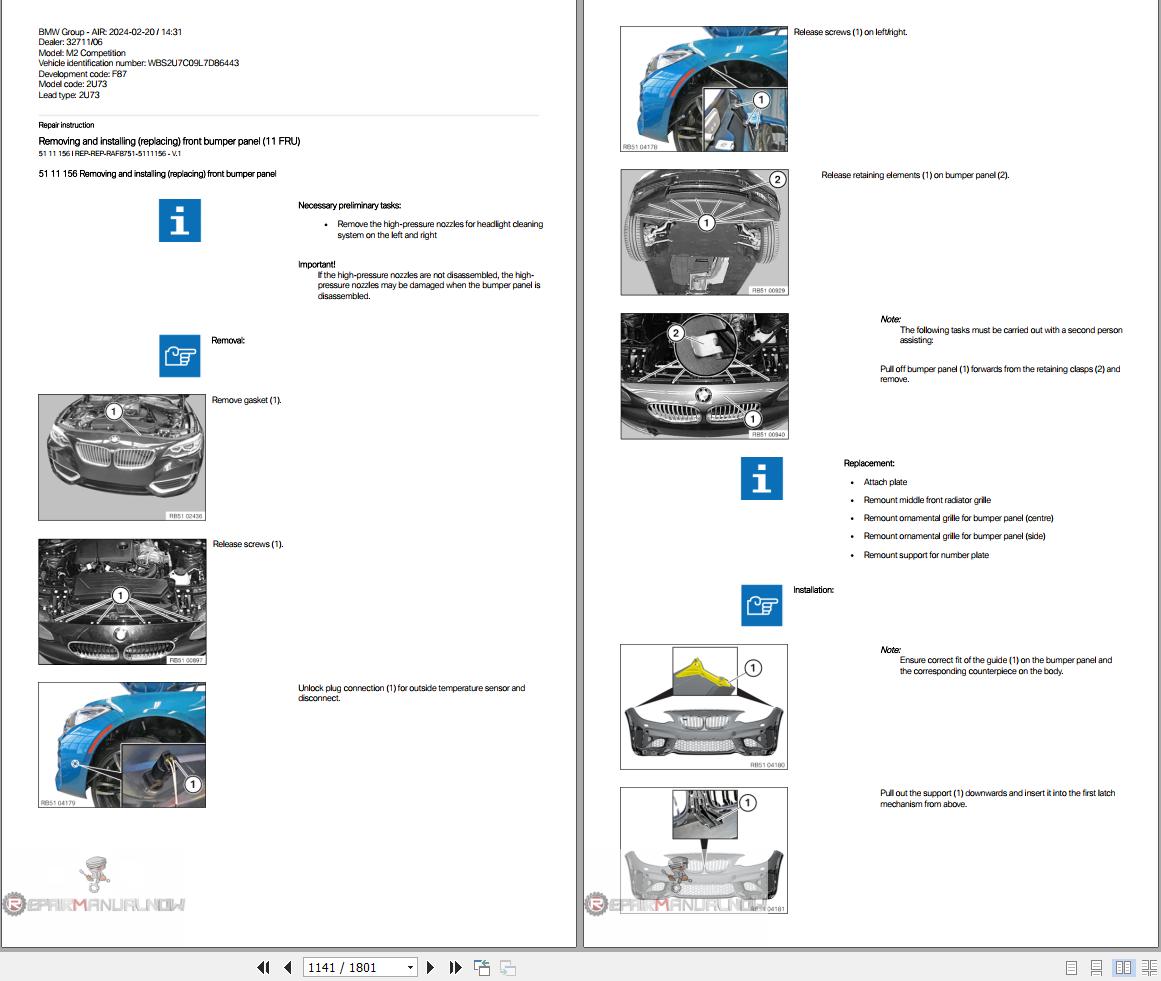Click the blue info icon beside Necessary preliminary tasks

(x=180, y=221)
